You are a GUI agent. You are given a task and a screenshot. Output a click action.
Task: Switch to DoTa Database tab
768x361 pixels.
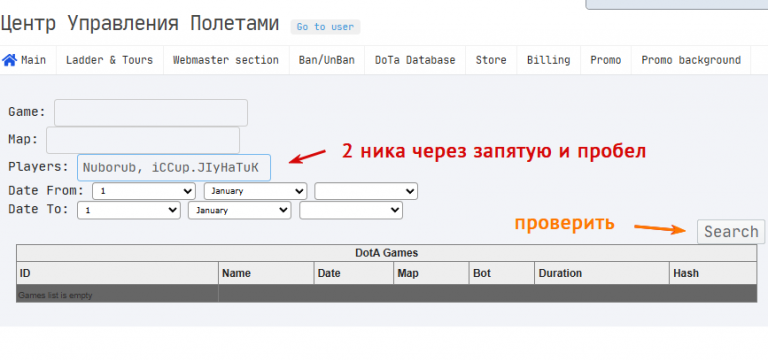[x=415, y=60]
